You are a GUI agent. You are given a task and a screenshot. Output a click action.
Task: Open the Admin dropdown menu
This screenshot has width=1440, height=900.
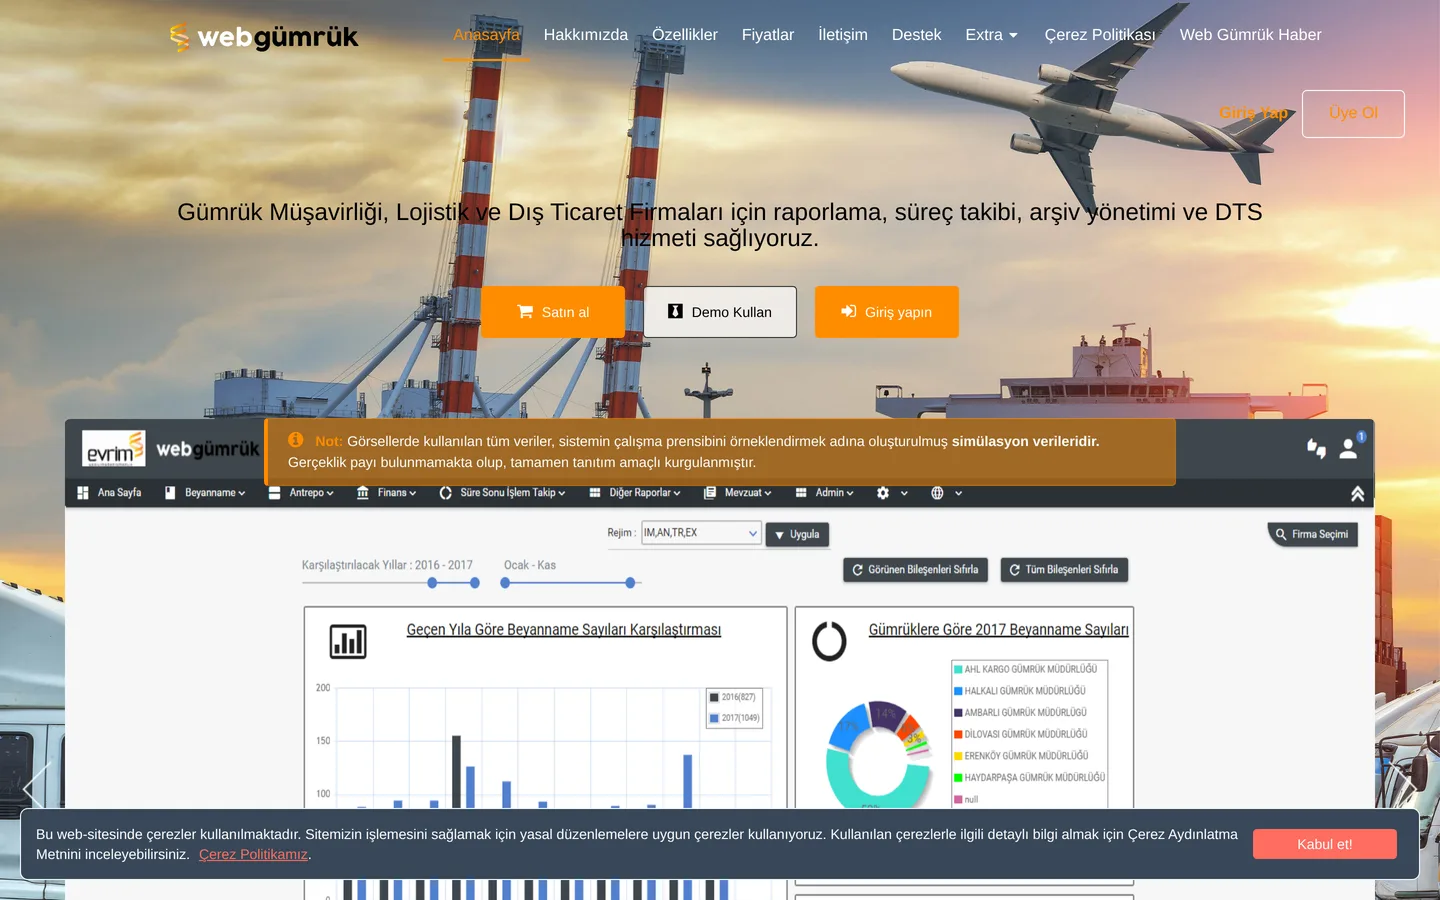tap(825, 493)
